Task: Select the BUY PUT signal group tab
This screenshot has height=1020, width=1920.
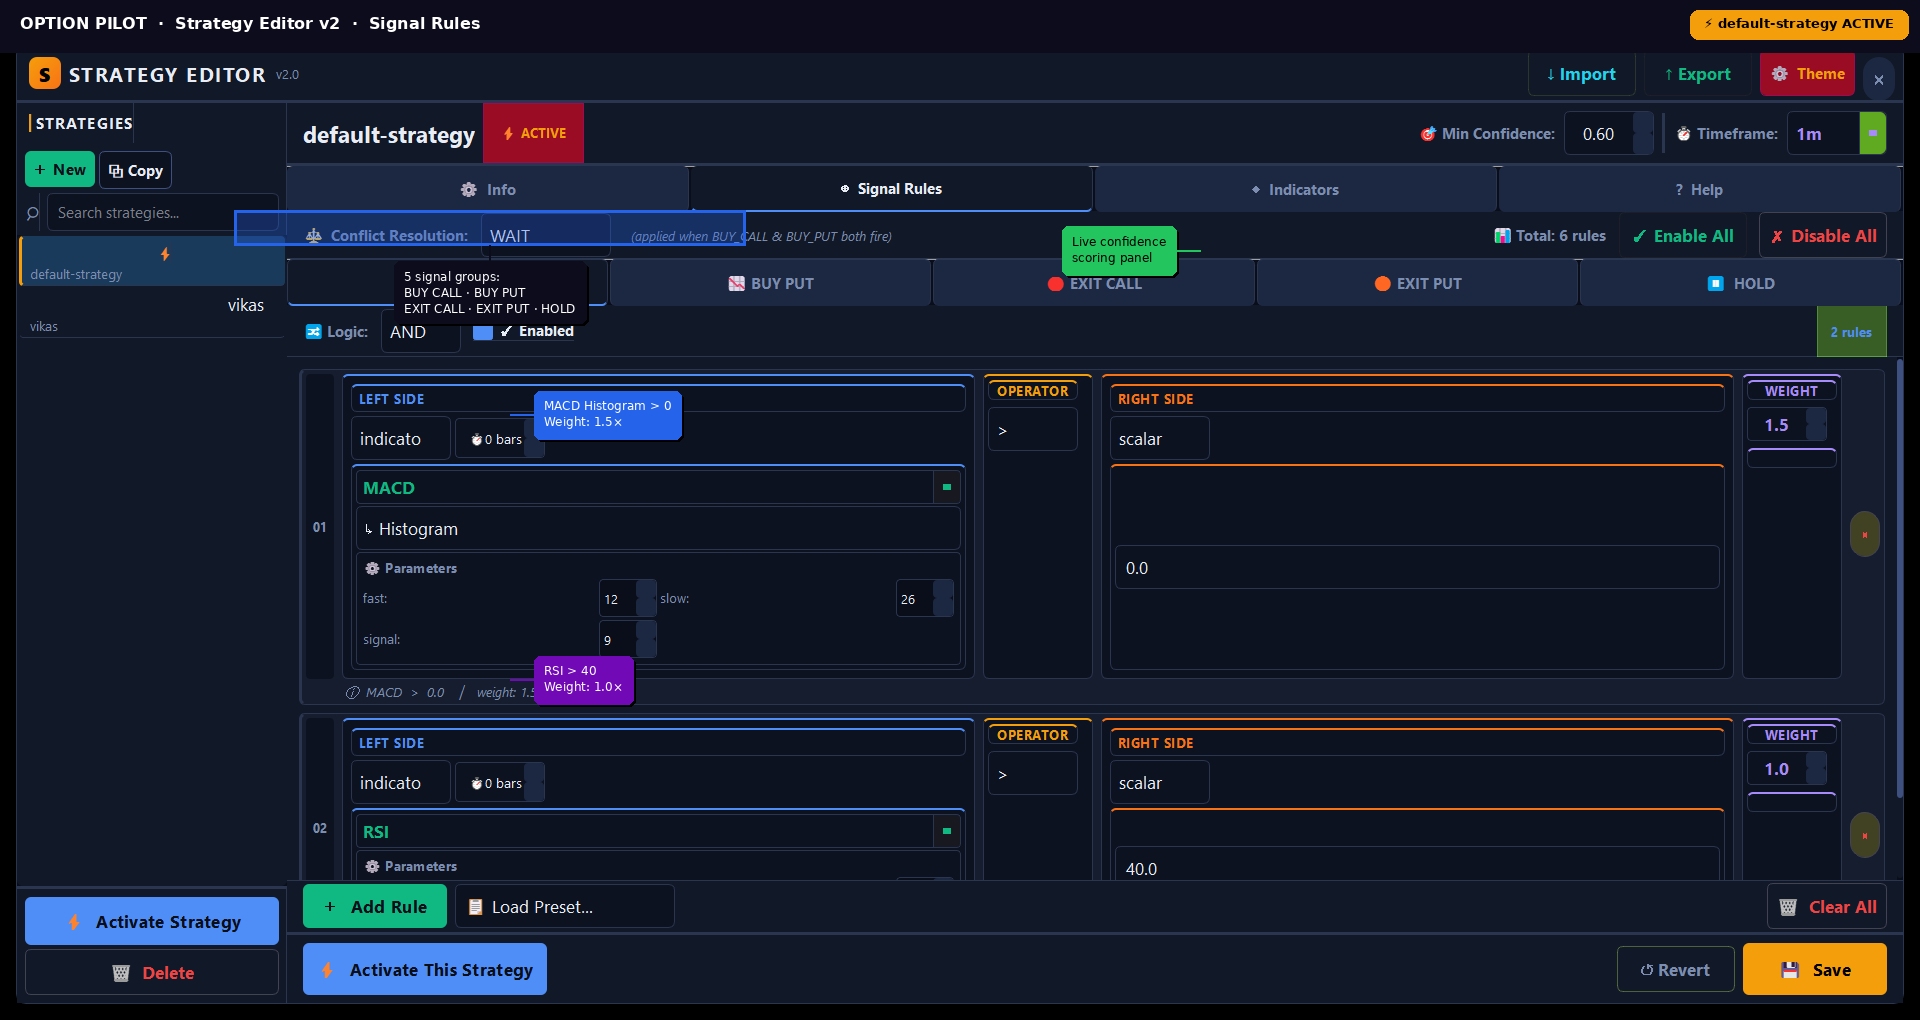Action: click(x=771, y=284)
